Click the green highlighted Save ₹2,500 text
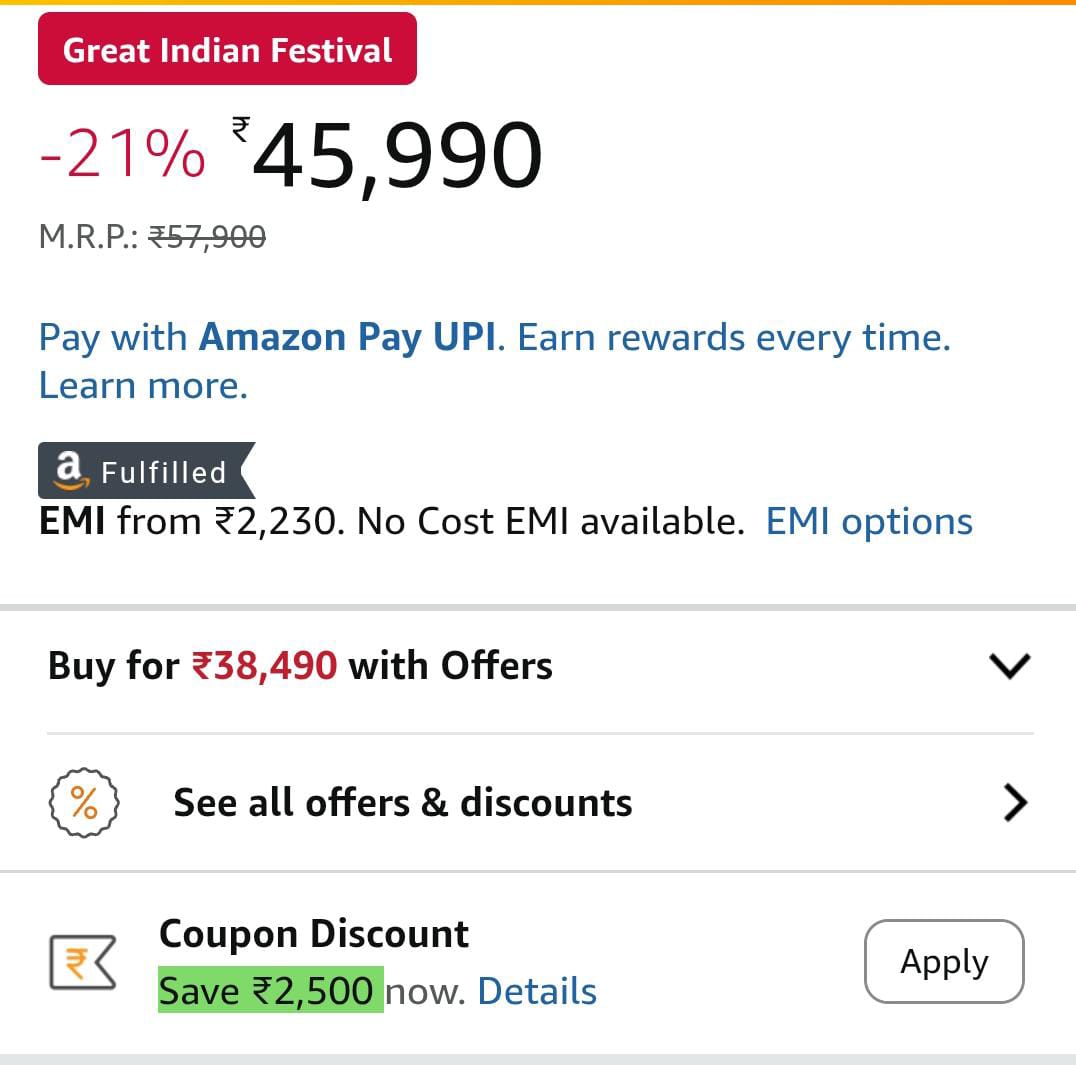 [x=270, y=991]
